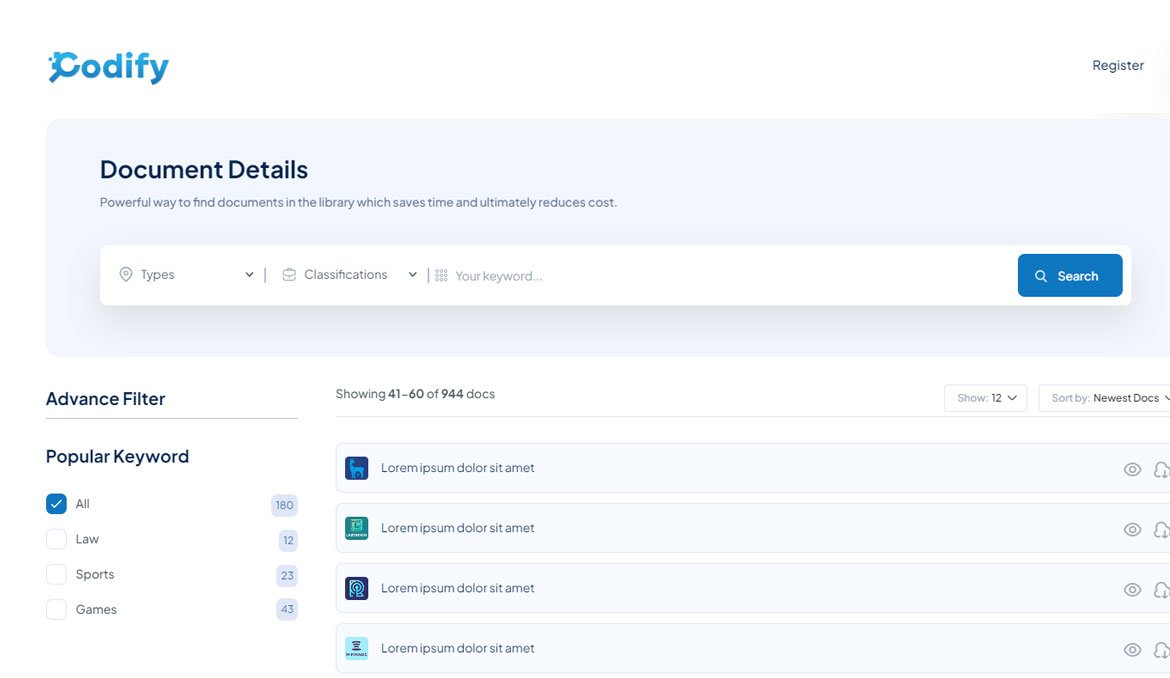Change the Show: 12 results dropdown
This screenshot has width=1170, height=678.
tap(985, 398)
